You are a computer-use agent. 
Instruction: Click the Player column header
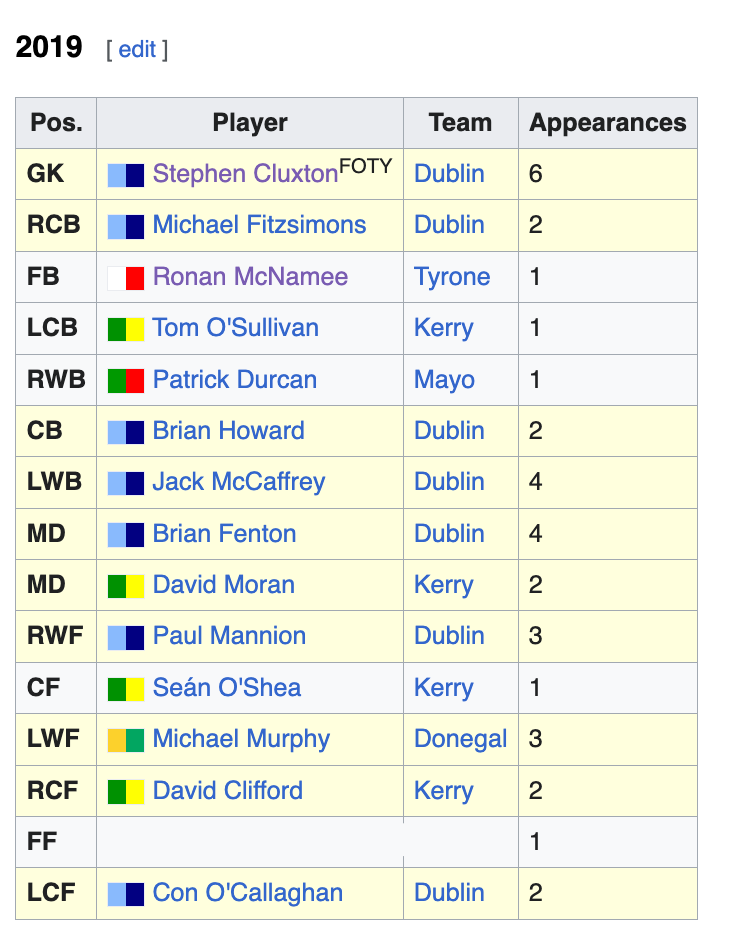click(250, 123)
